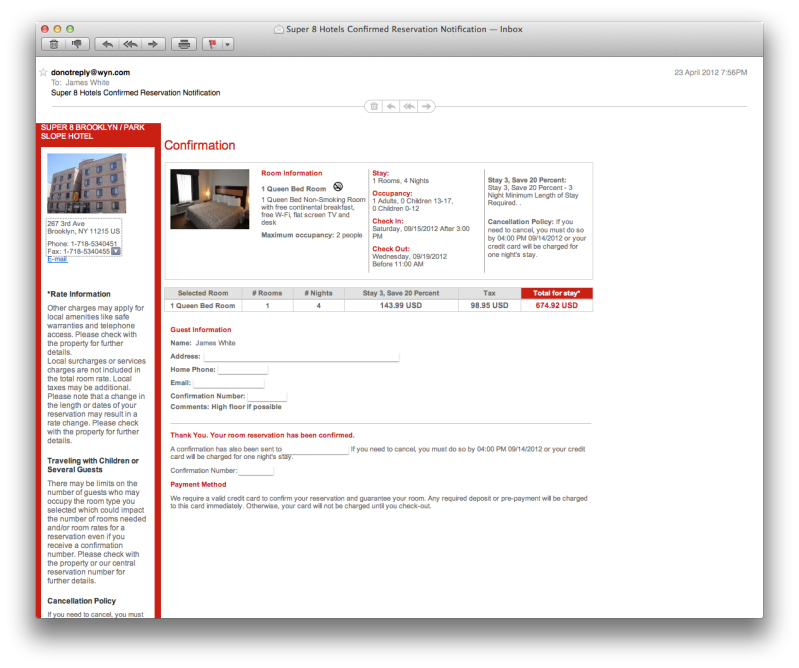The image size is (799, 668).
Task: Reply all using toolbar double-arrow icon
Action: (130, 44)
